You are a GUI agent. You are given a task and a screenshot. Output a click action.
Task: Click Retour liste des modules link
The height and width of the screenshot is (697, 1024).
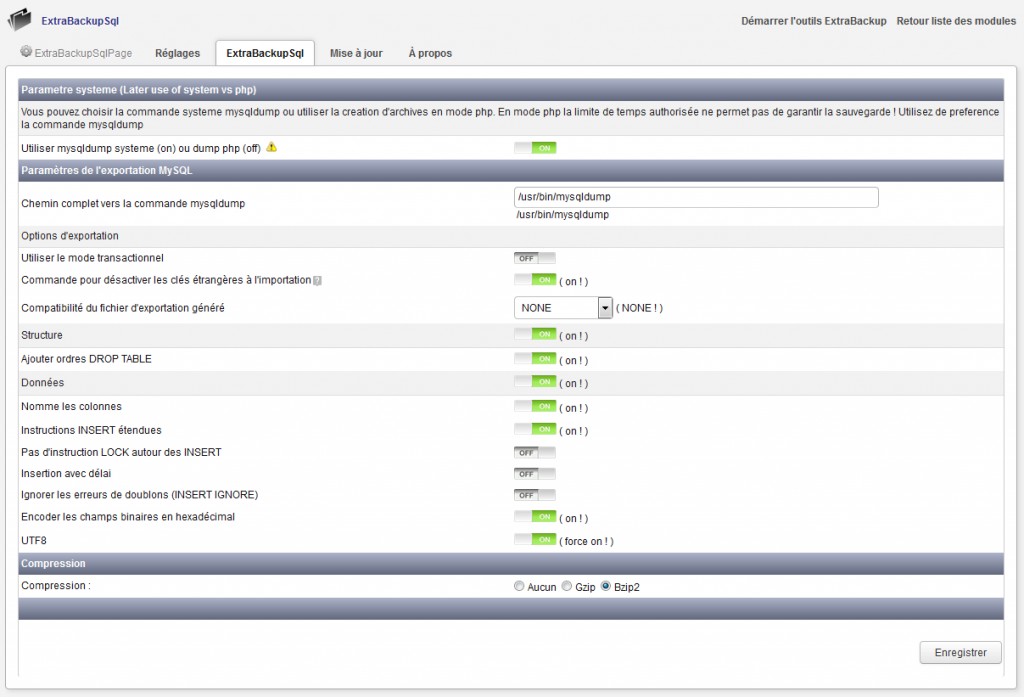tap(955, 21)
